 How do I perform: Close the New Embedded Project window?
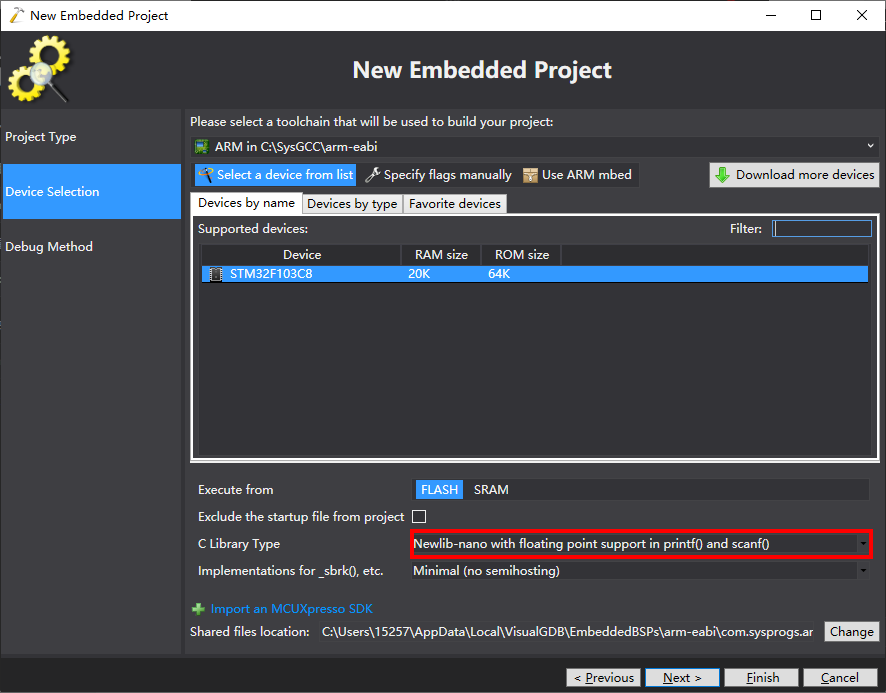coord(862,15)
